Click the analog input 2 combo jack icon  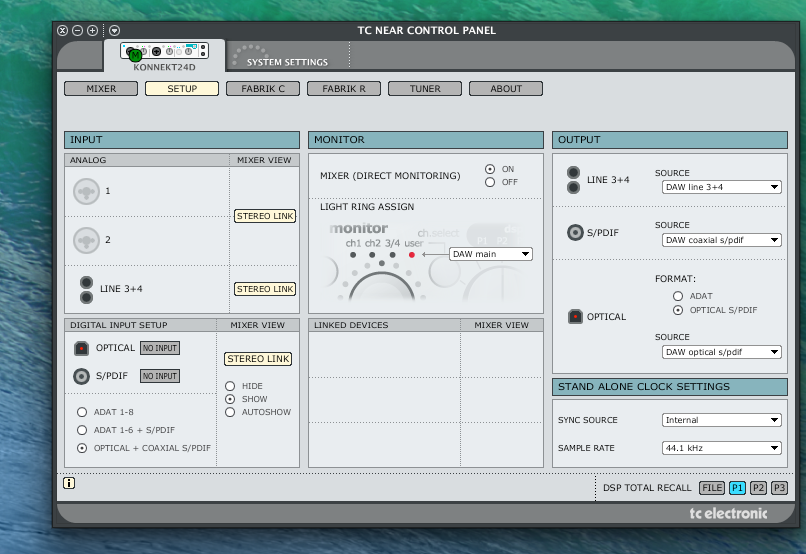coord(87,240)
